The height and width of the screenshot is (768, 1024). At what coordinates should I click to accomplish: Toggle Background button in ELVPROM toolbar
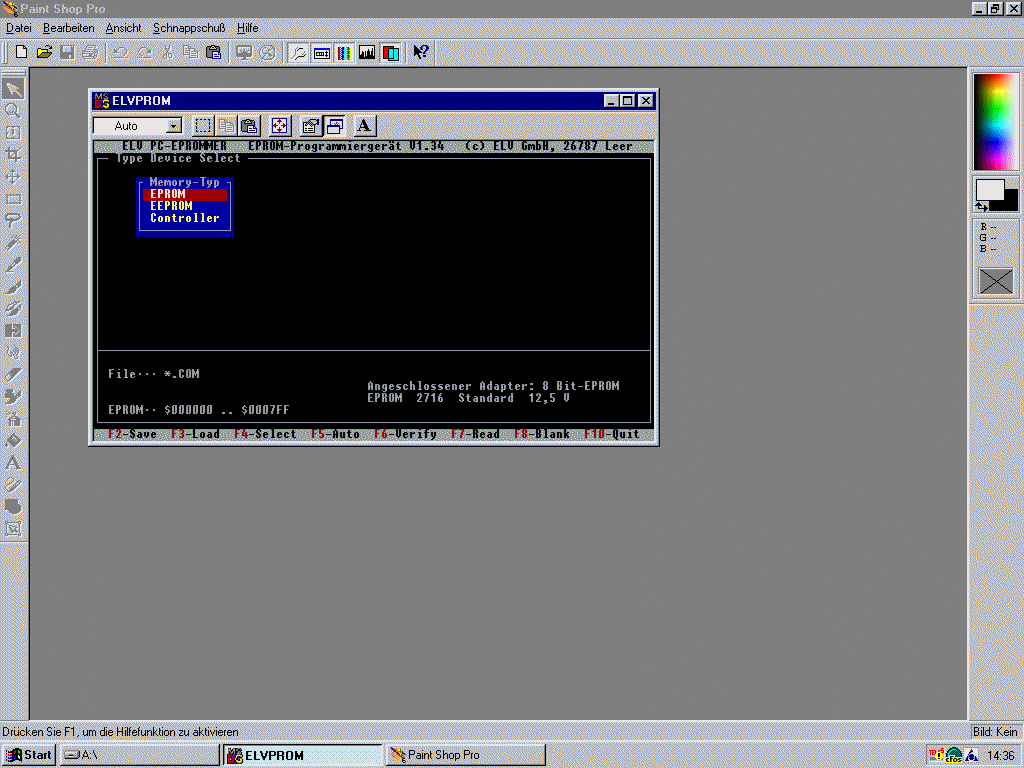pos(335,125)
